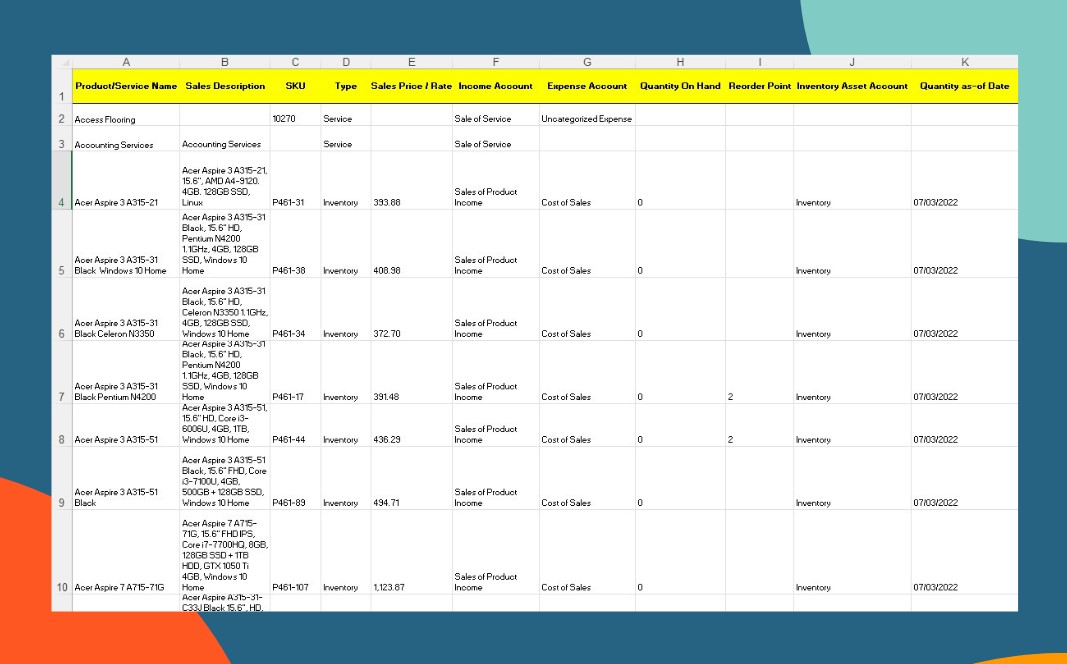The width and height of the screenshot is (1067, 664).
Task: Click the Product/Service Name header cell
Action: (126, 86)
